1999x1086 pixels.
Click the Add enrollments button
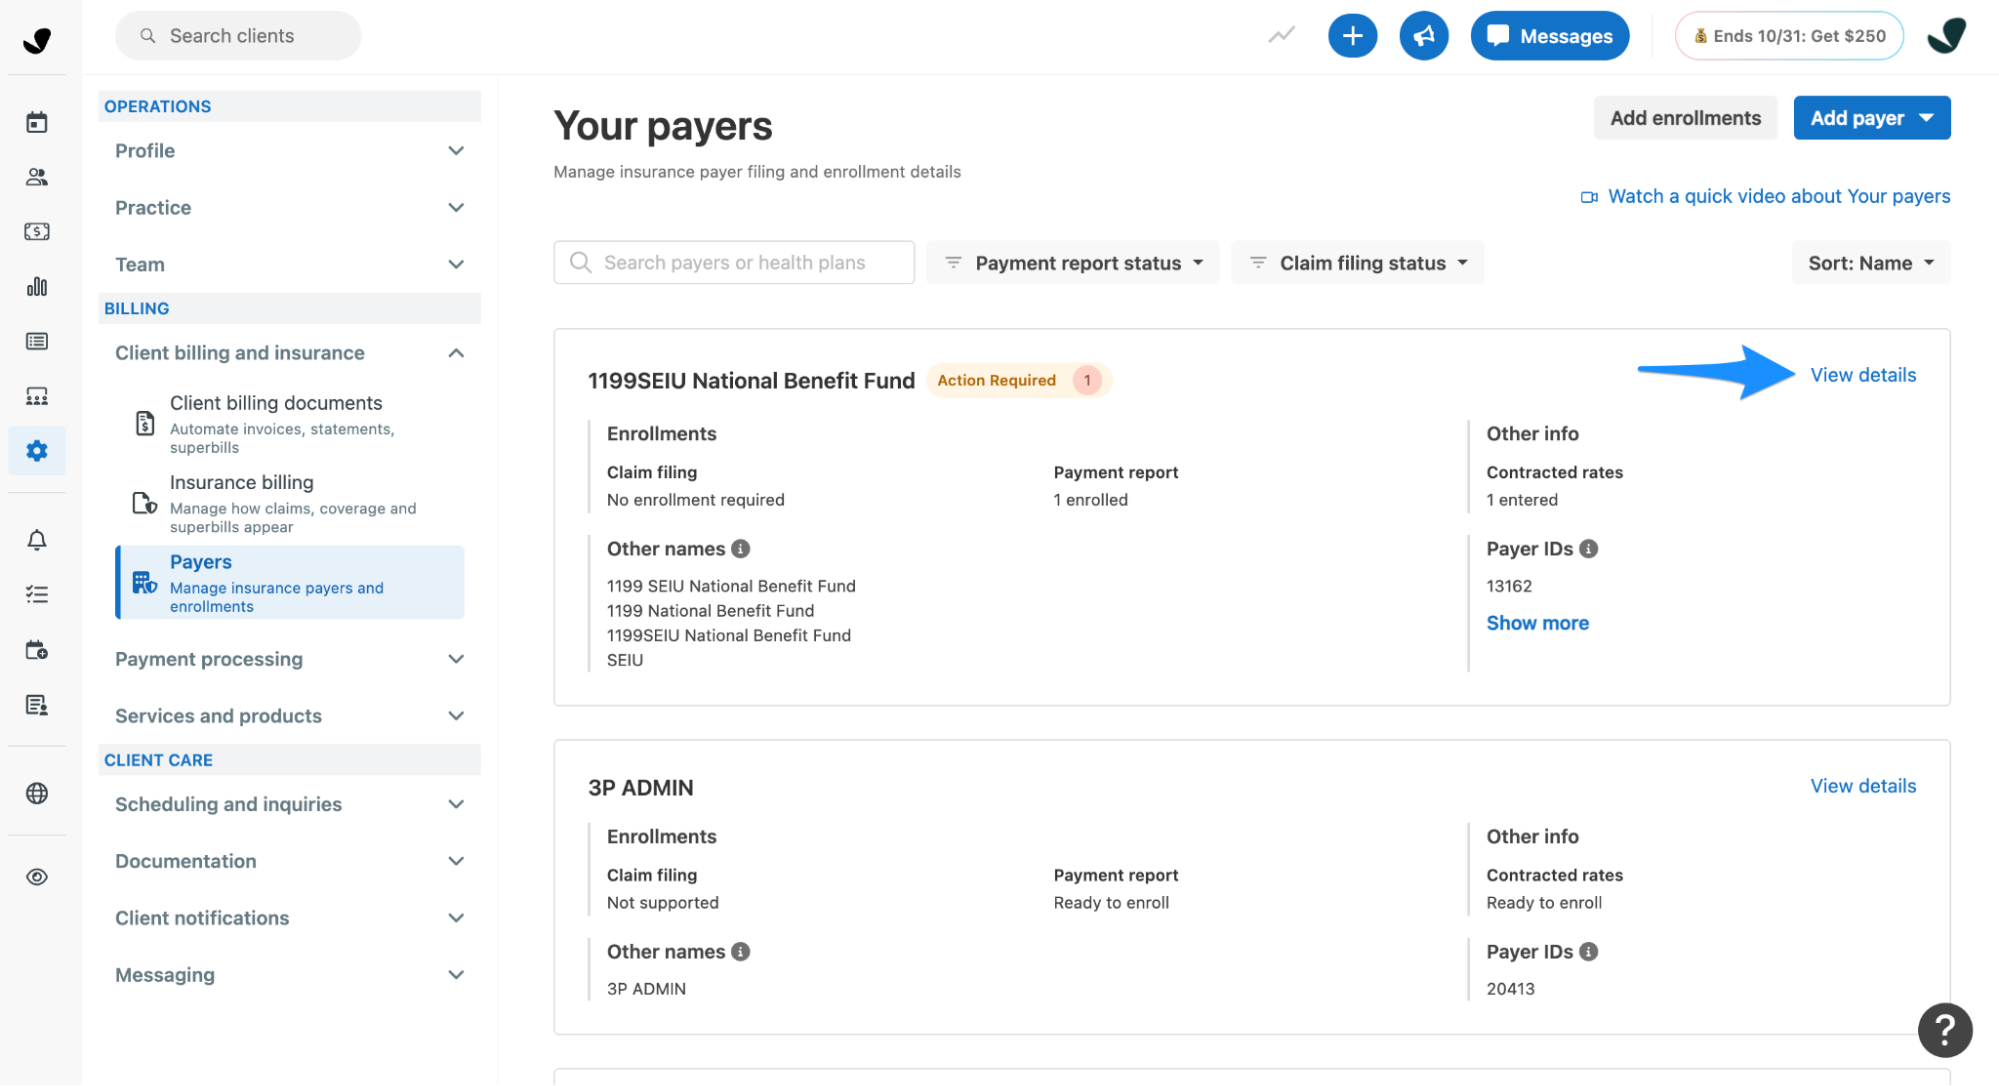click(x=1685, y=118)
